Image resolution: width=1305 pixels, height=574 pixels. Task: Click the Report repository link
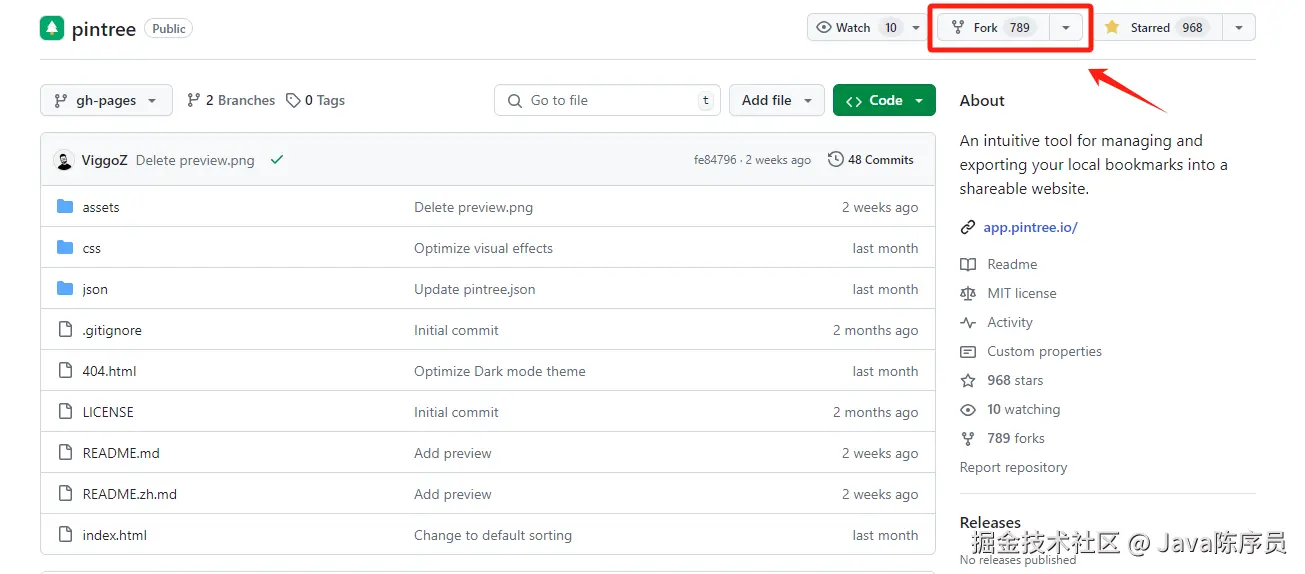coord(1013,467)
